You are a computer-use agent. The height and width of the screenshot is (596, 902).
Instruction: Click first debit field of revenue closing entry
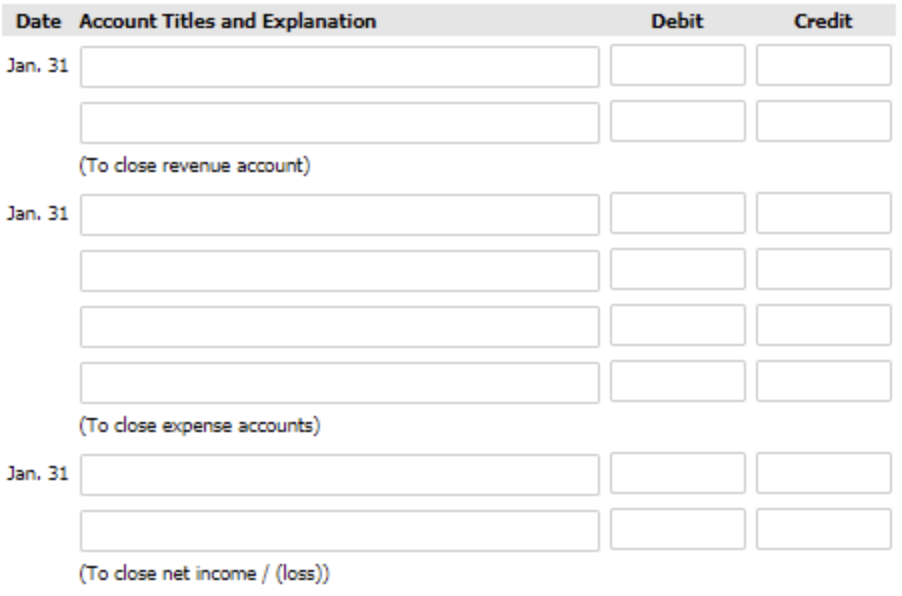coord(678,66)
